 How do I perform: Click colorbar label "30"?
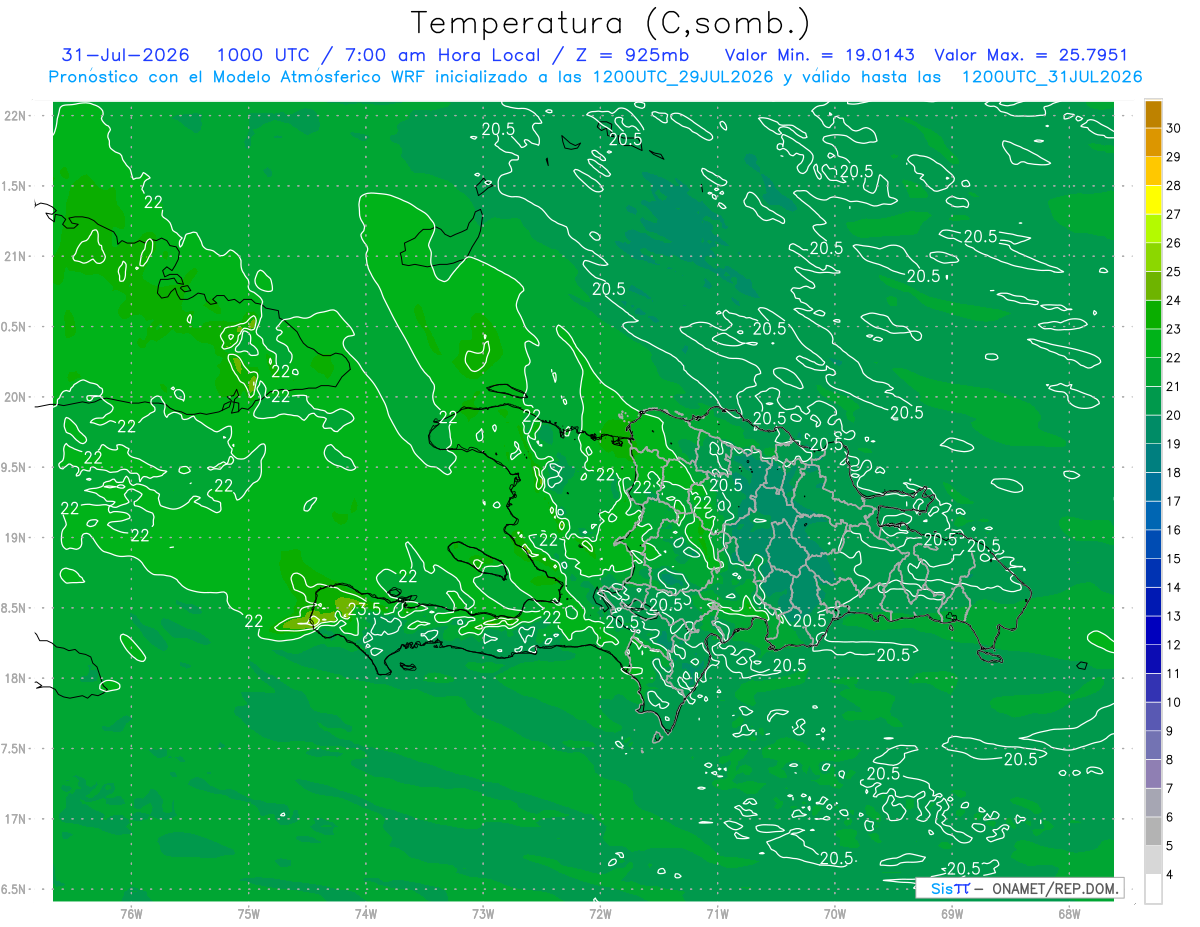pos(1174,128)
